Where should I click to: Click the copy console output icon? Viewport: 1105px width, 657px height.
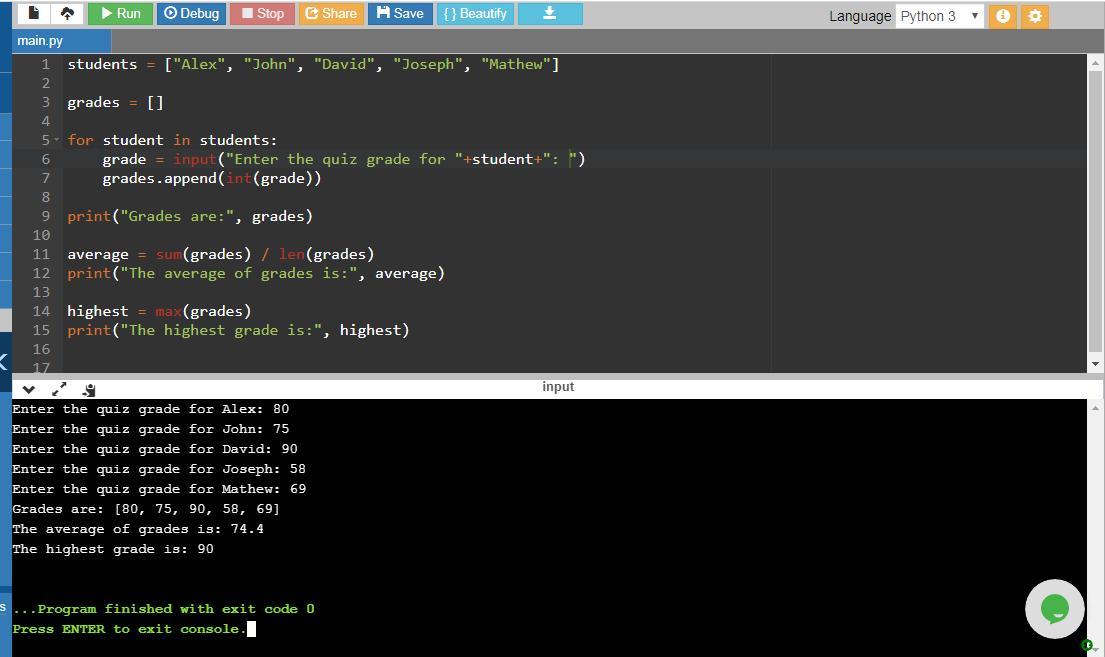point(89,389)
